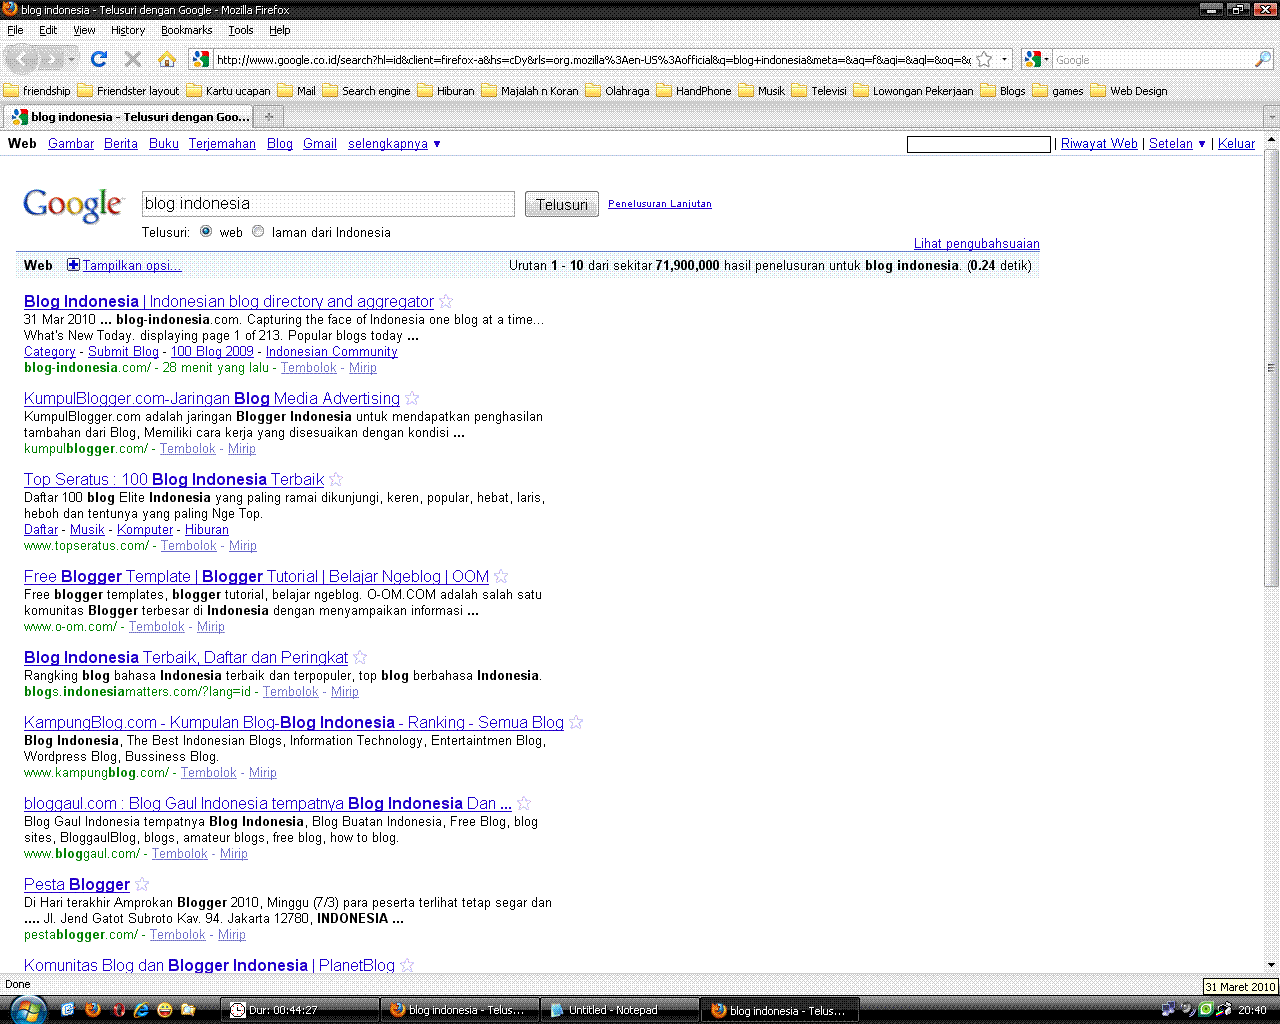Open the File menu
This screenshot has width=1280, height=1024.
pyautogui.click(x=15, y=30)
